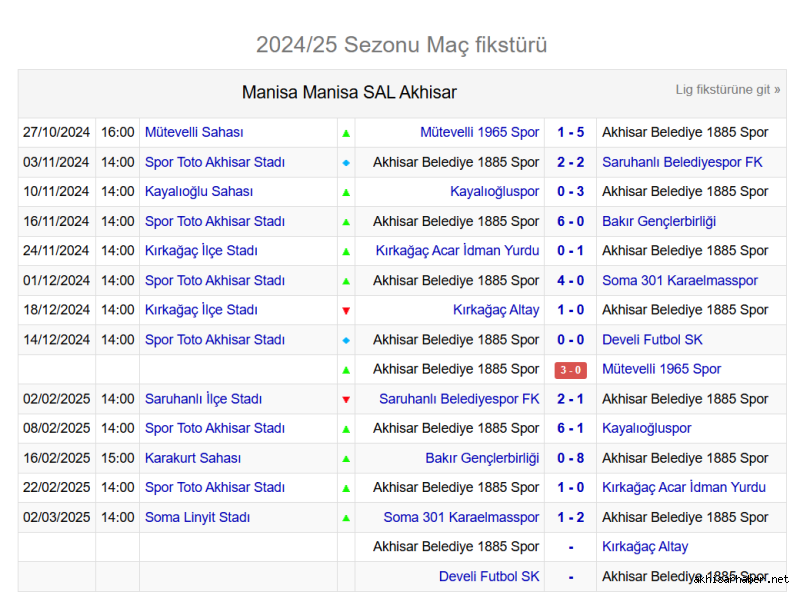Click green arrow in Karakurt Sahası row
This screenshot has width=800, height=595.
[x=346, y=459]
